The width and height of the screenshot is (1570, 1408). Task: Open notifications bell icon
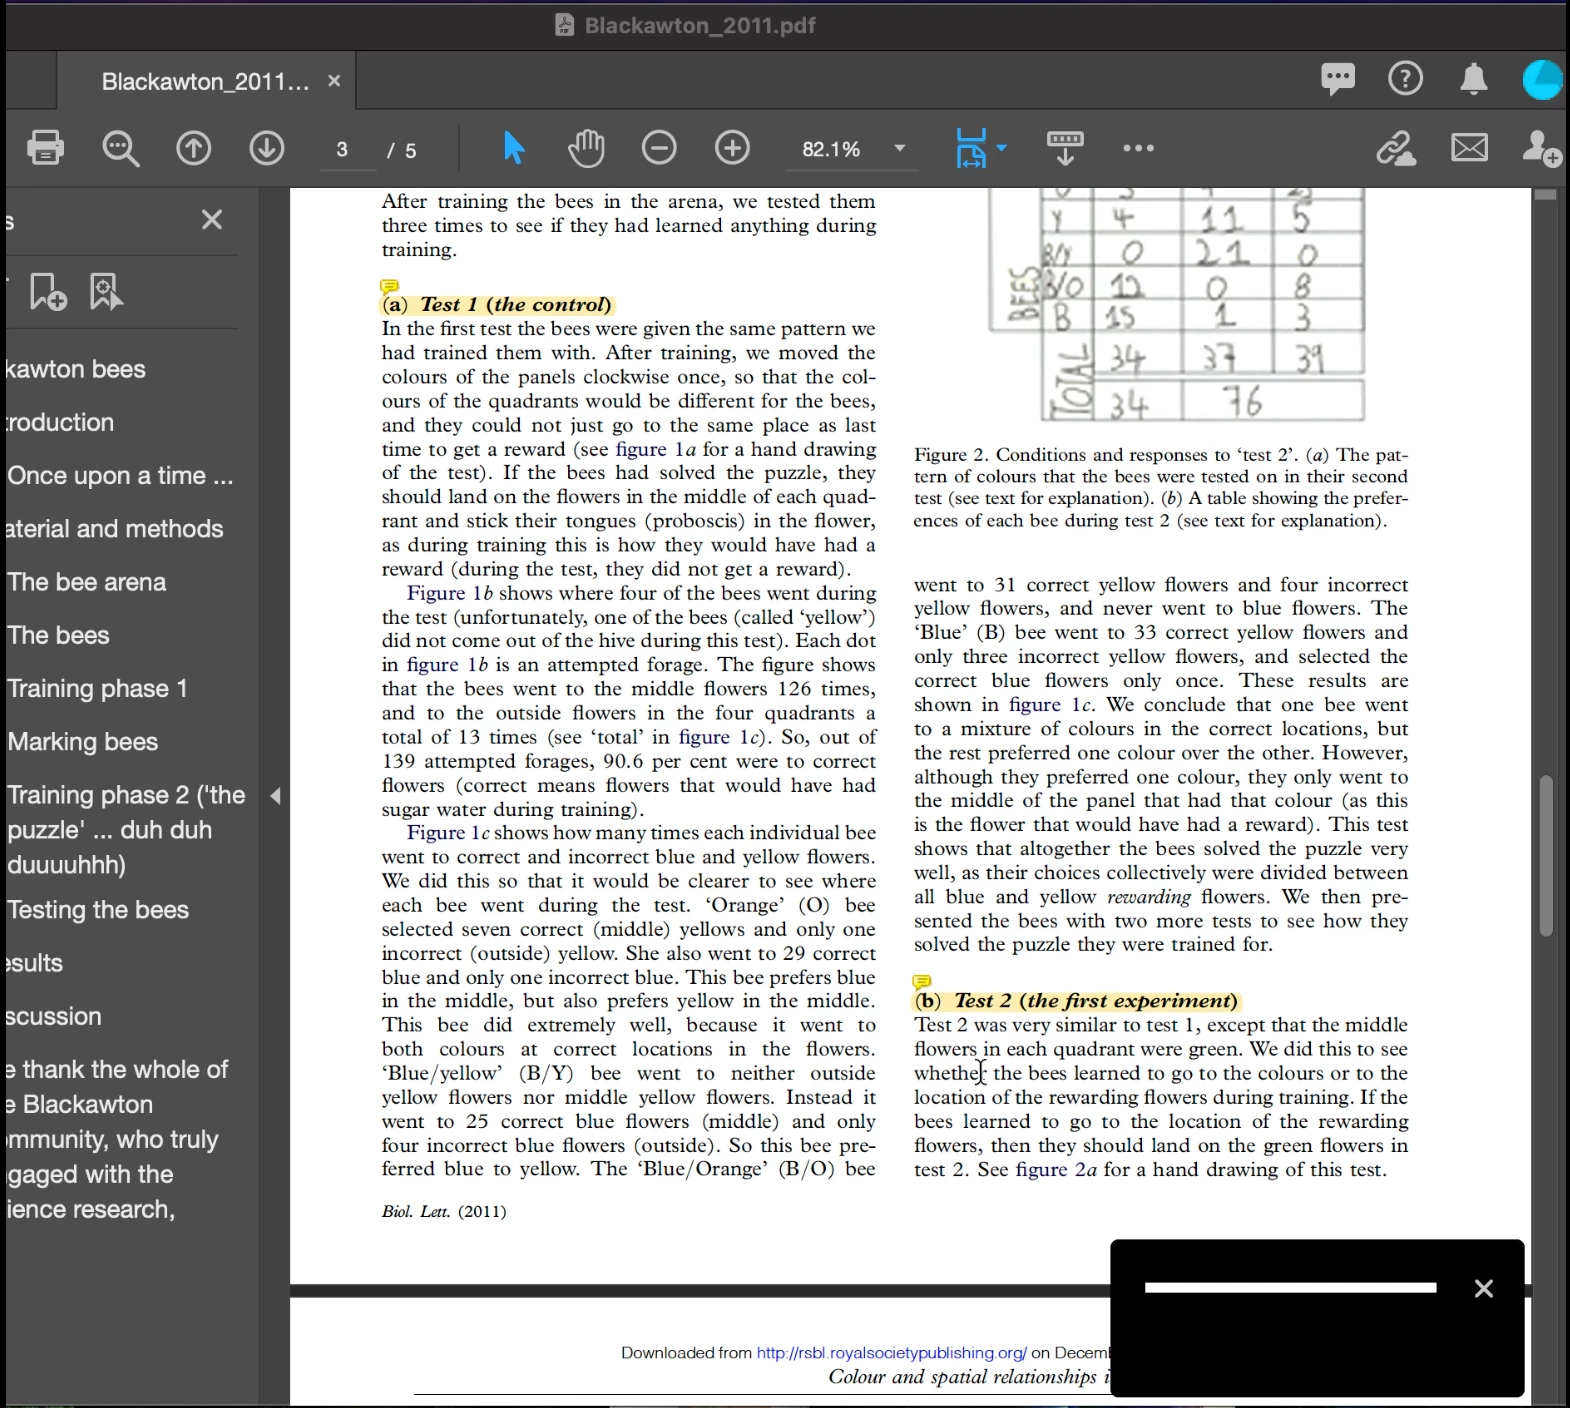[x=1473, y=78]
